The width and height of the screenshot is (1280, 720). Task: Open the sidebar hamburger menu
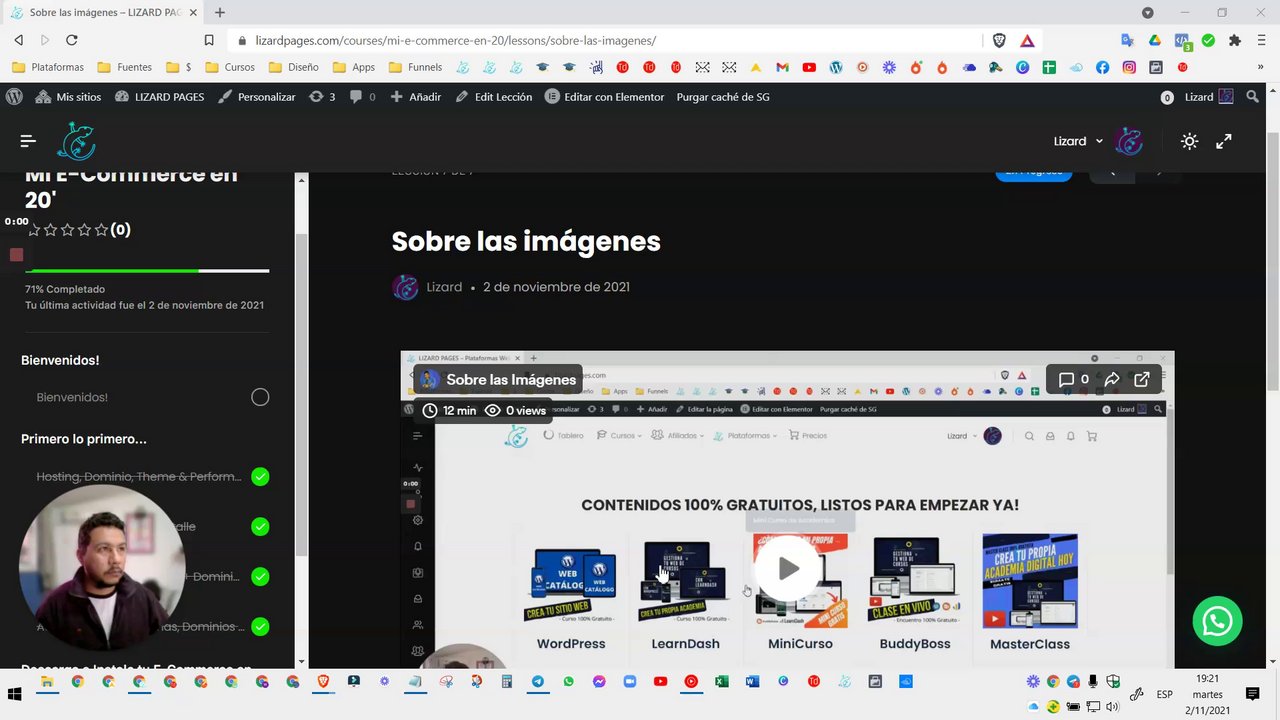coord(28,141)
